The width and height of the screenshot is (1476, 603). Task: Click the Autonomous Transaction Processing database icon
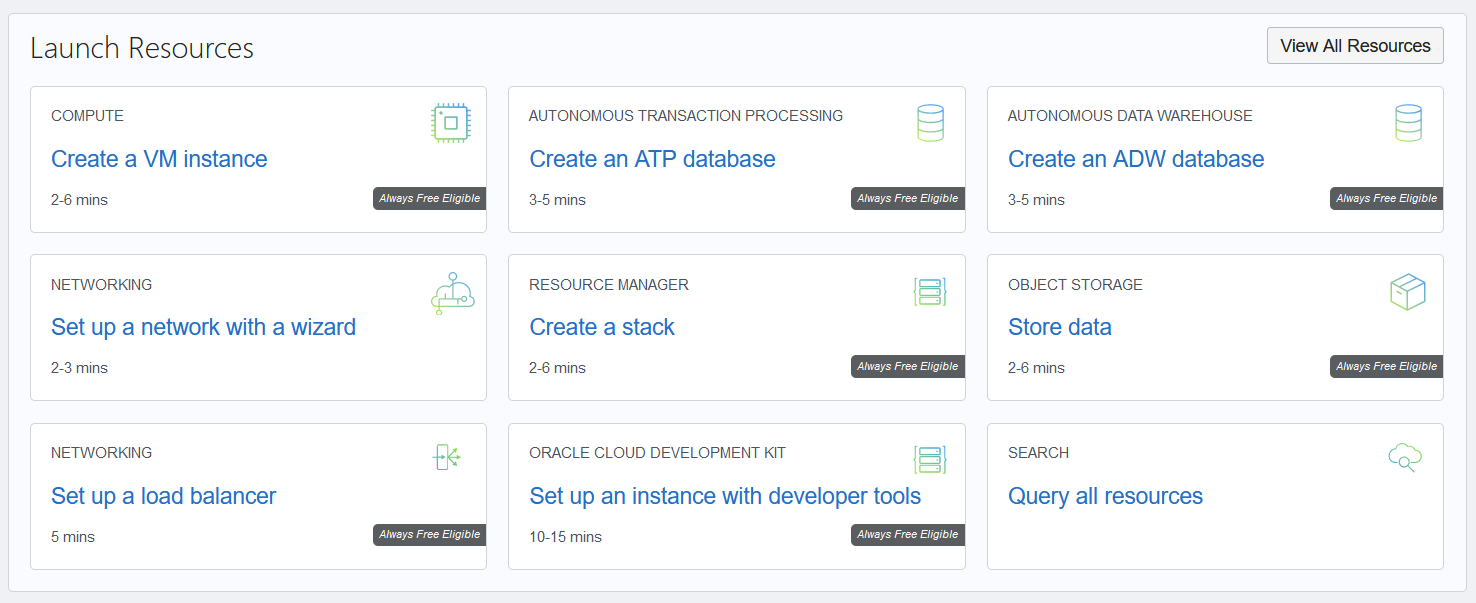pyautogui.click(x=930, y=122)
